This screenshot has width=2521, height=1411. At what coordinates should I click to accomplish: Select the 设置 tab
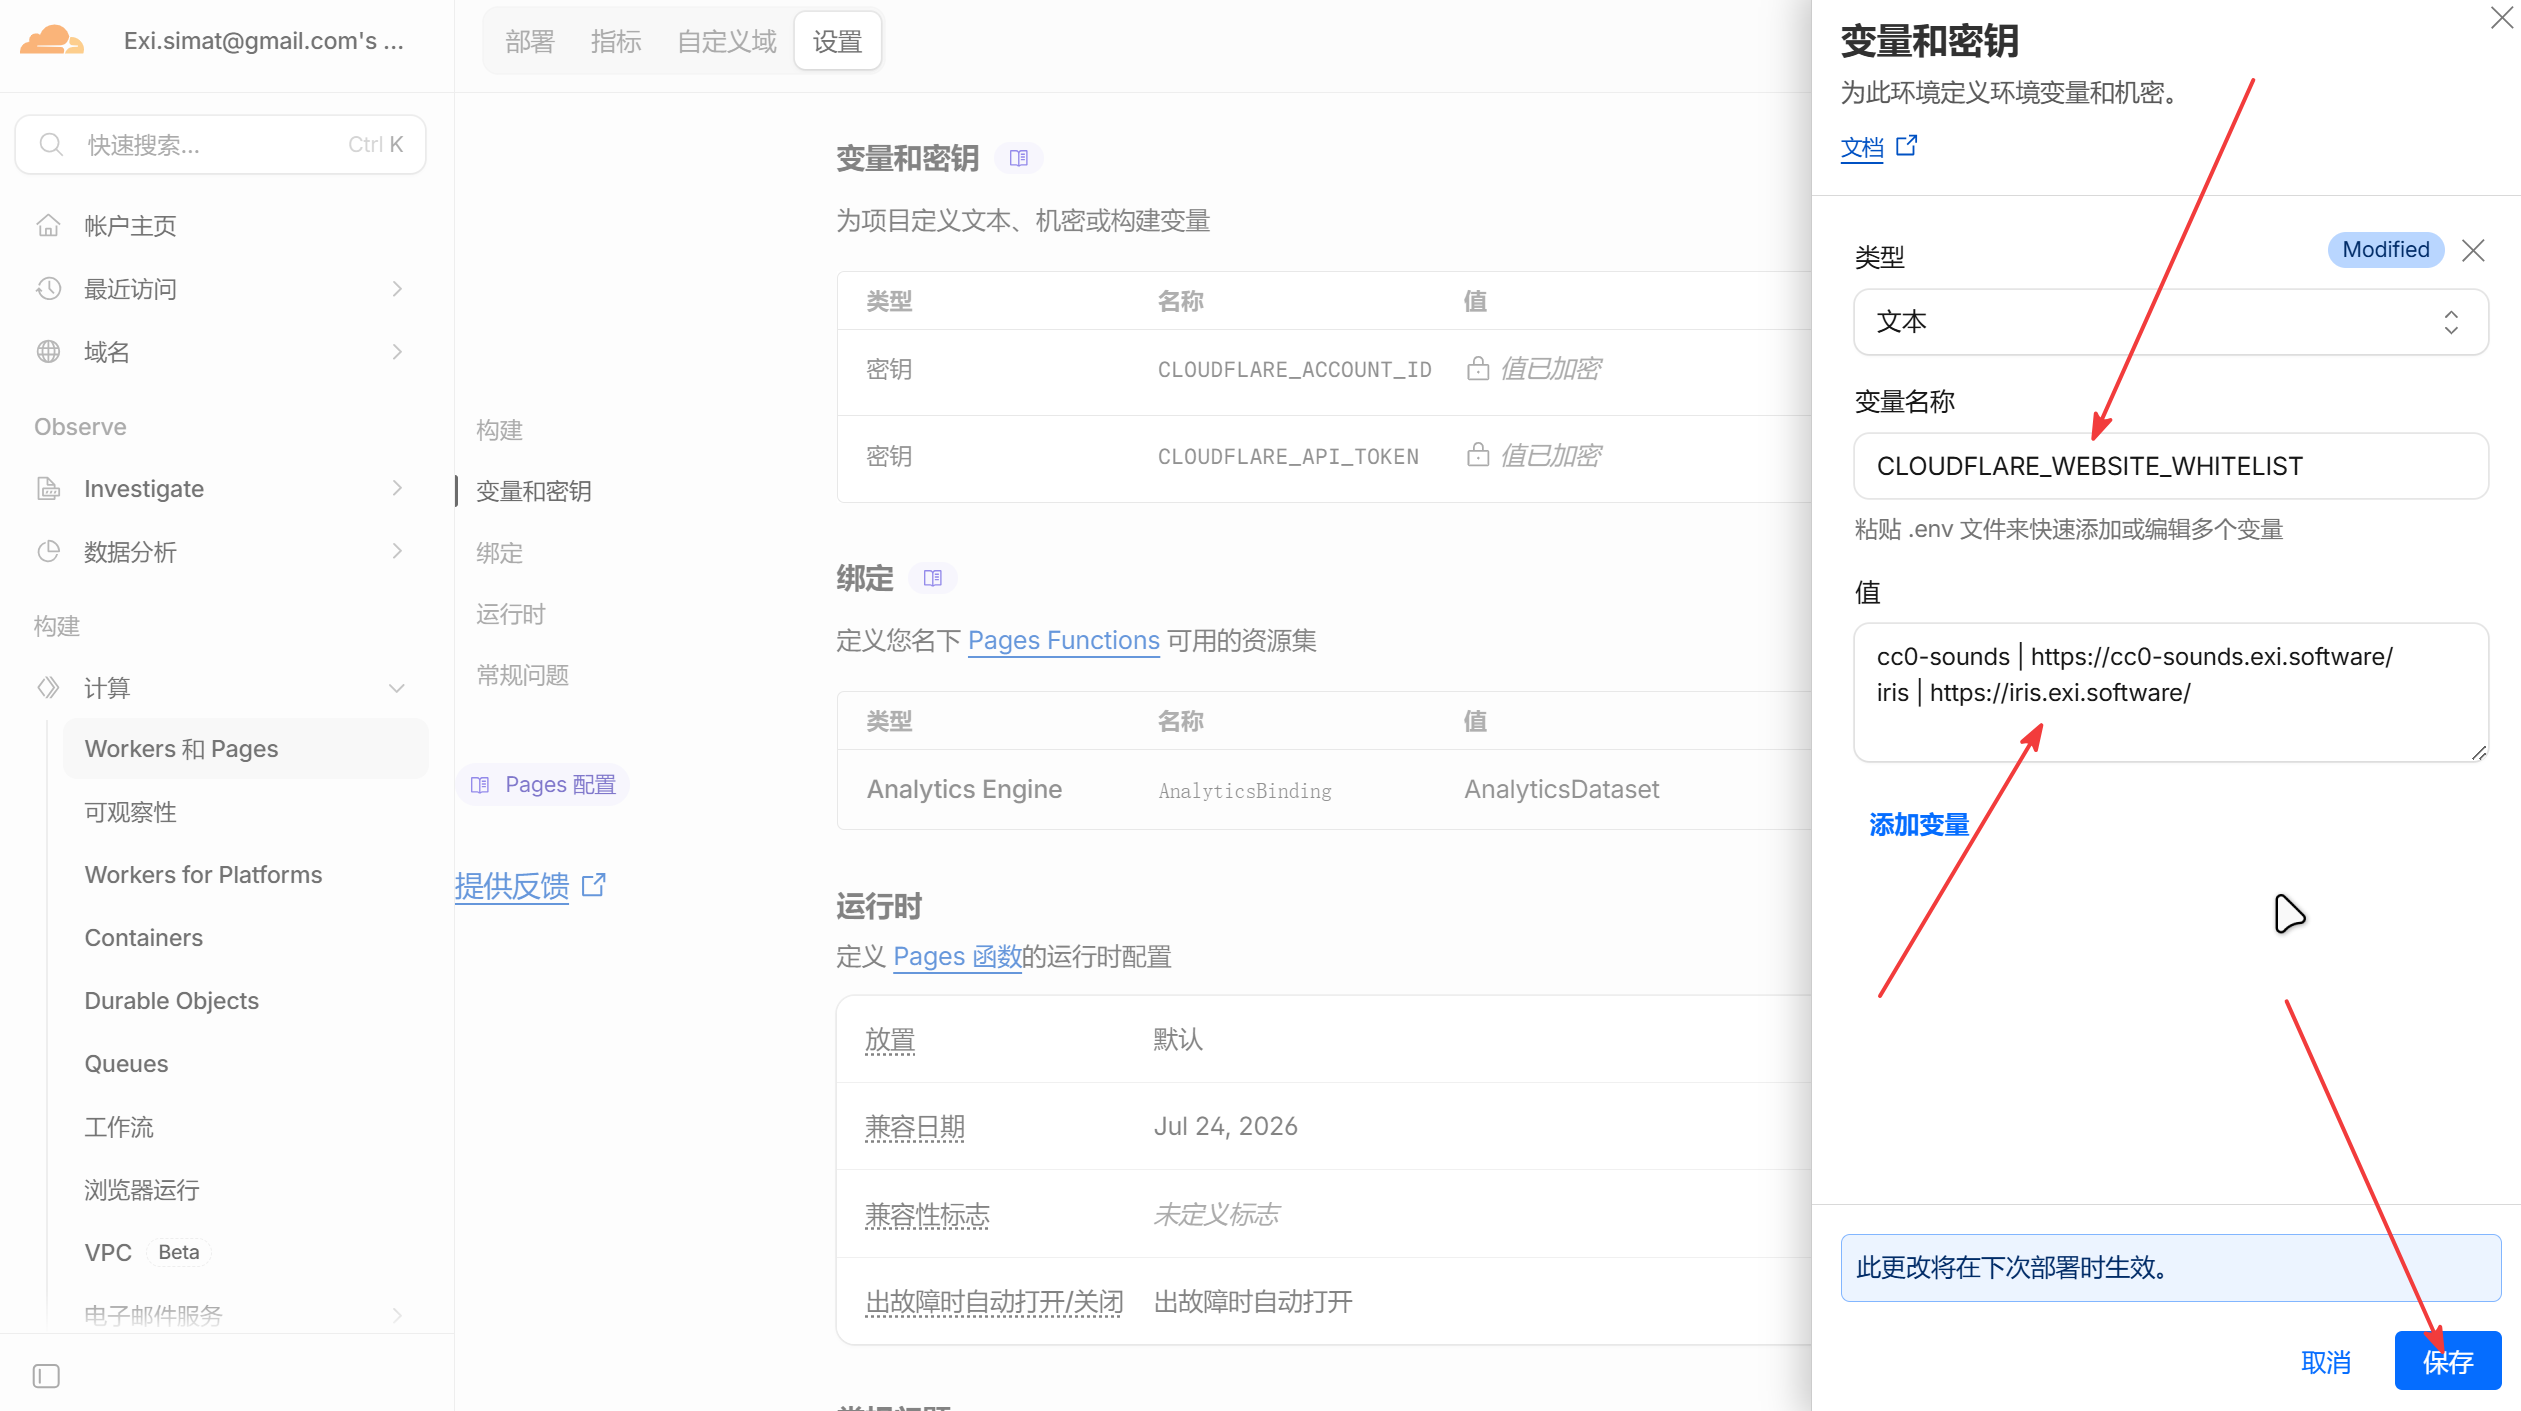point(838,41)
